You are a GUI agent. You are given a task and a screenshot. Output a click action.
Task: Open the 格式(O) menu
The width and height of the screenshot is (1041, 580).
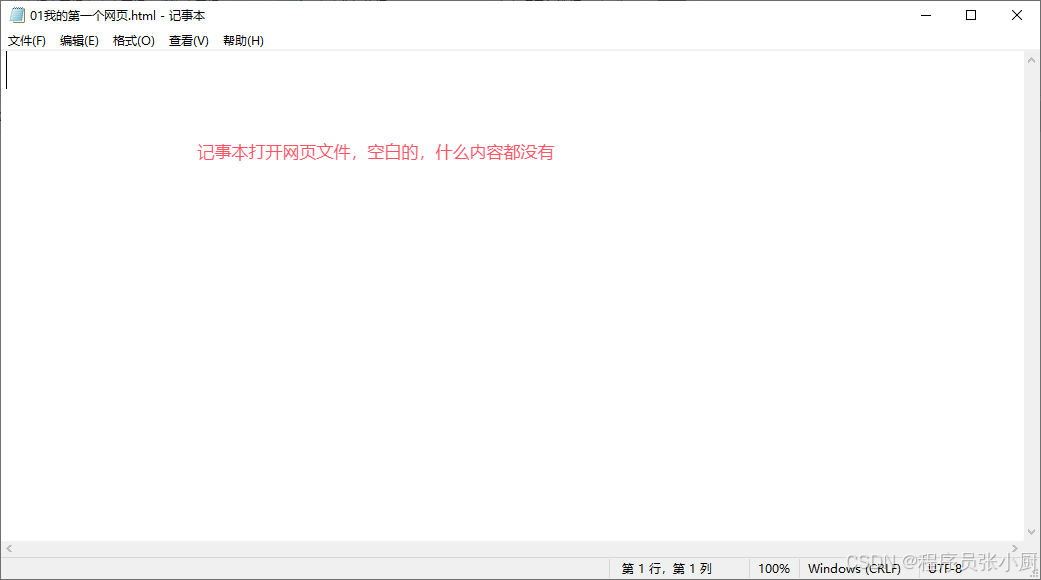click(133, 40)
